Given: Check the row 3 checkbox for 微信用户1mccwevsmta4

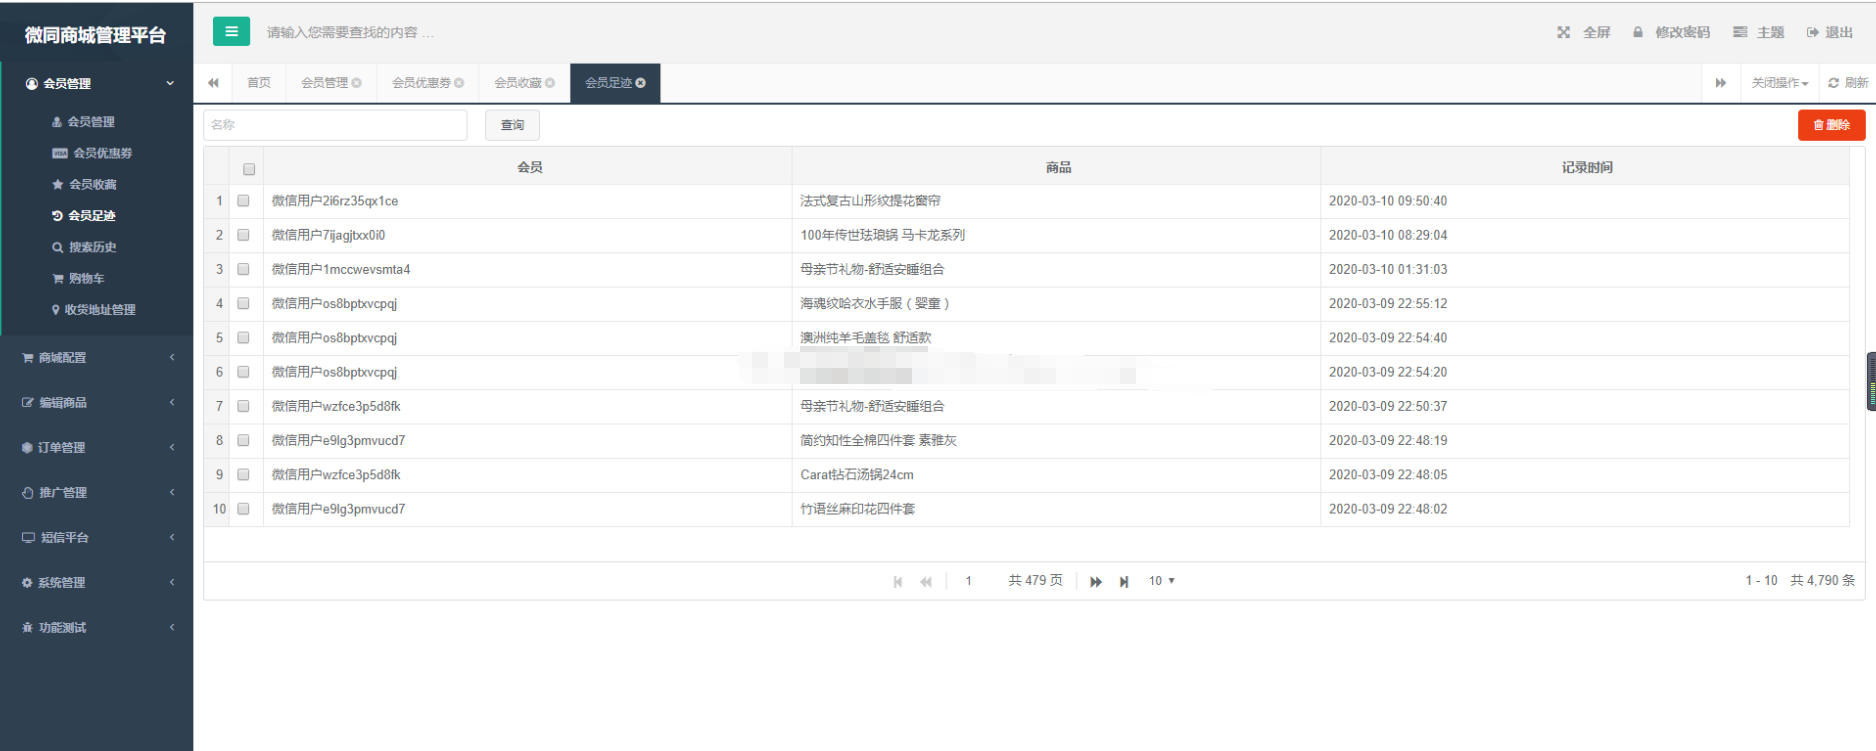Looking at the screenshot, I should 243,269.
